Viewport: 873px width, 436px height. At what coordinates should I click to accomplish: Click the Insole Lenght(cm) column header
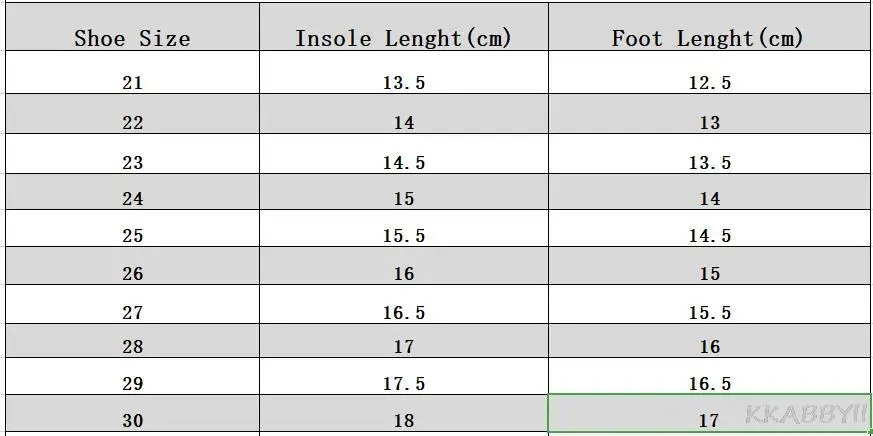pyautogui.click(x=403, y=39)
